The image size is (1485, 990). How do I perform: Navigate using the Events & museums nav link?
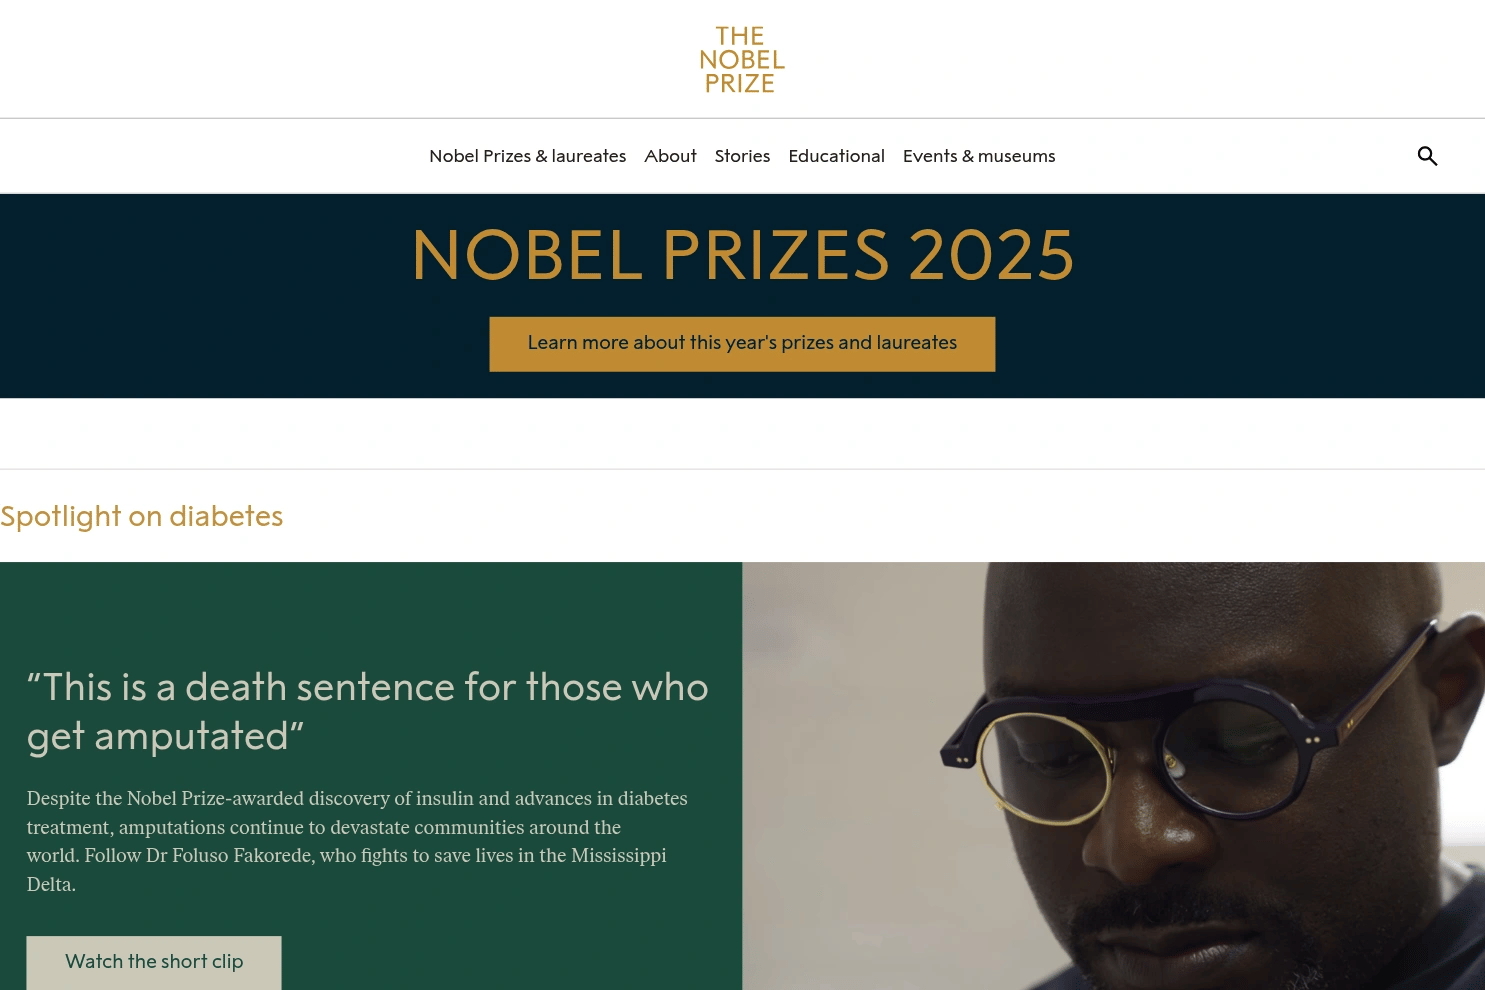click(978, 156)
